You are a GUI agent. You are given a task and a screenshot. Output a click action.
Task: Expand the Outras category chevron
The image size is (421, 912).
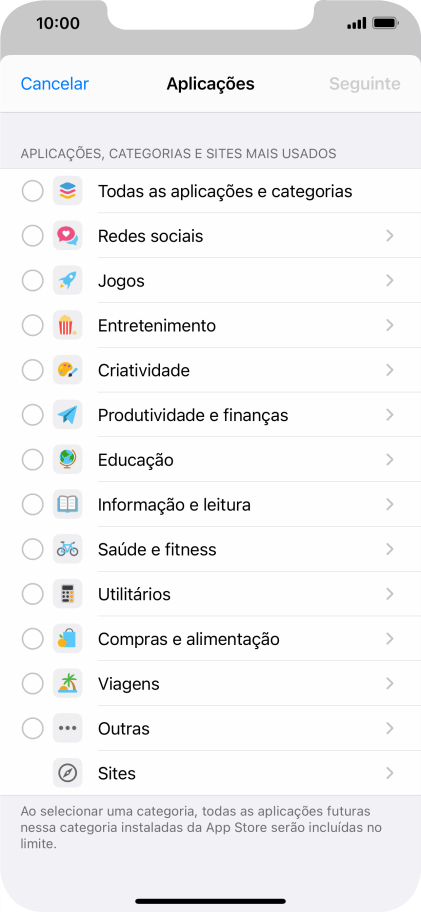click(390, 728)
